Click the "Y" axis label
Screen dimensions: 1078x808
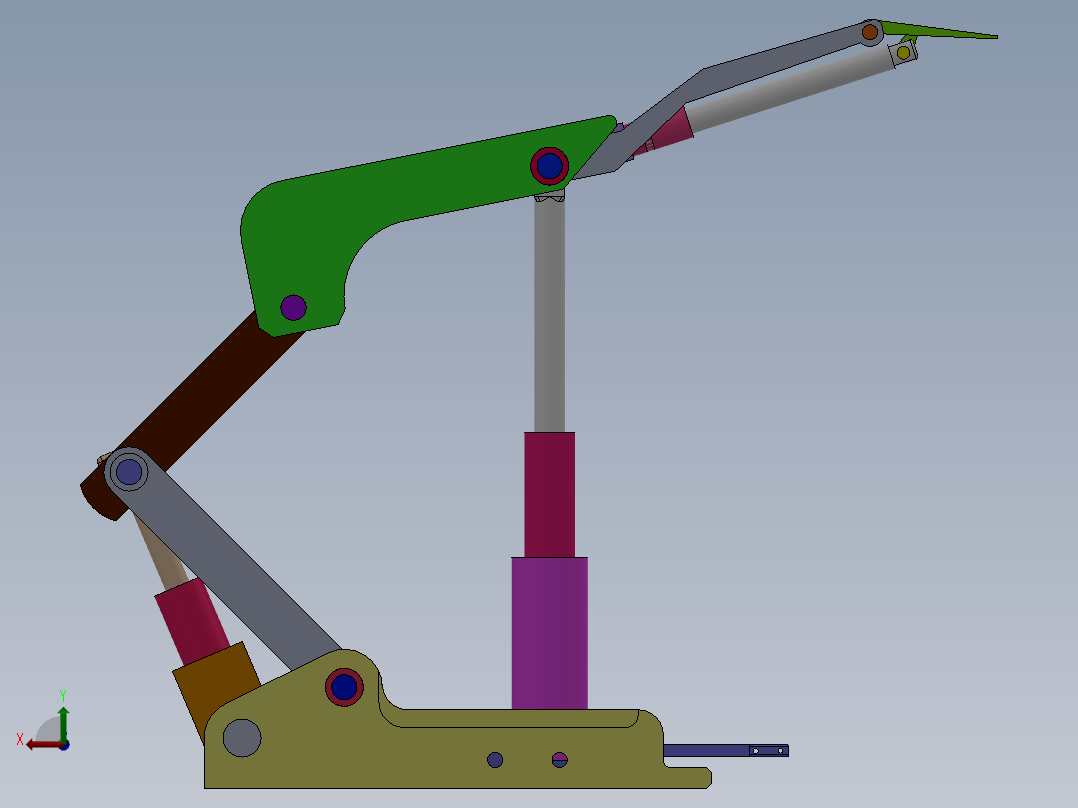click(63, 696)
